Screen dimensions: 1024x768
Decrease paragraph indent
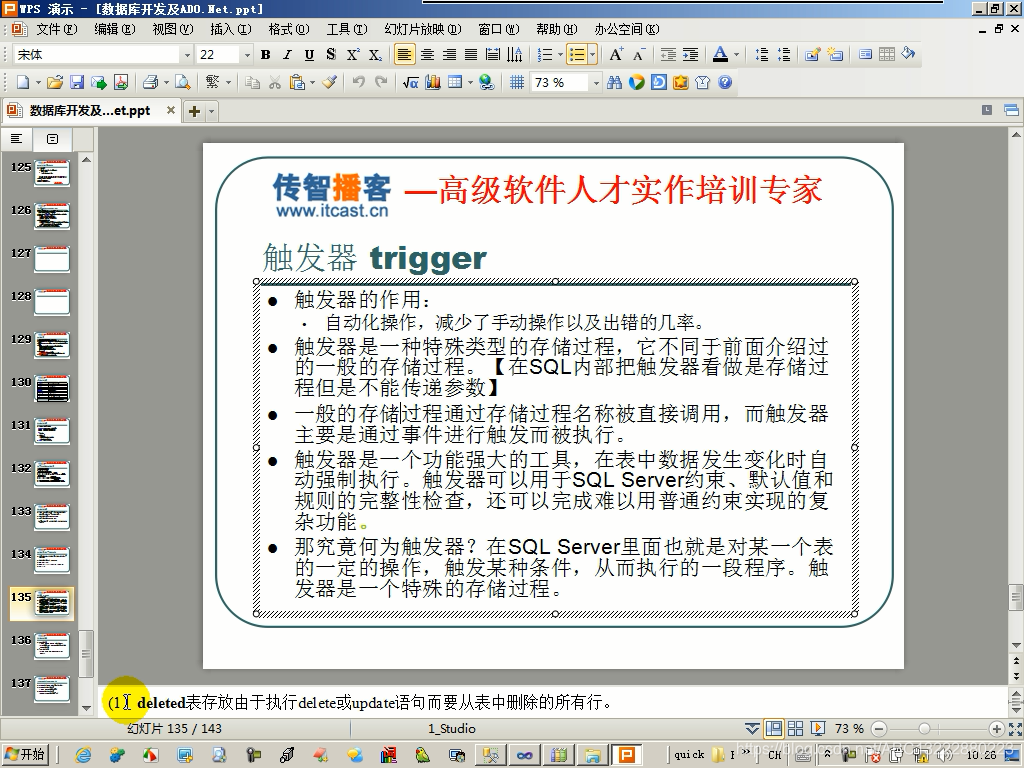pos(668,55)
